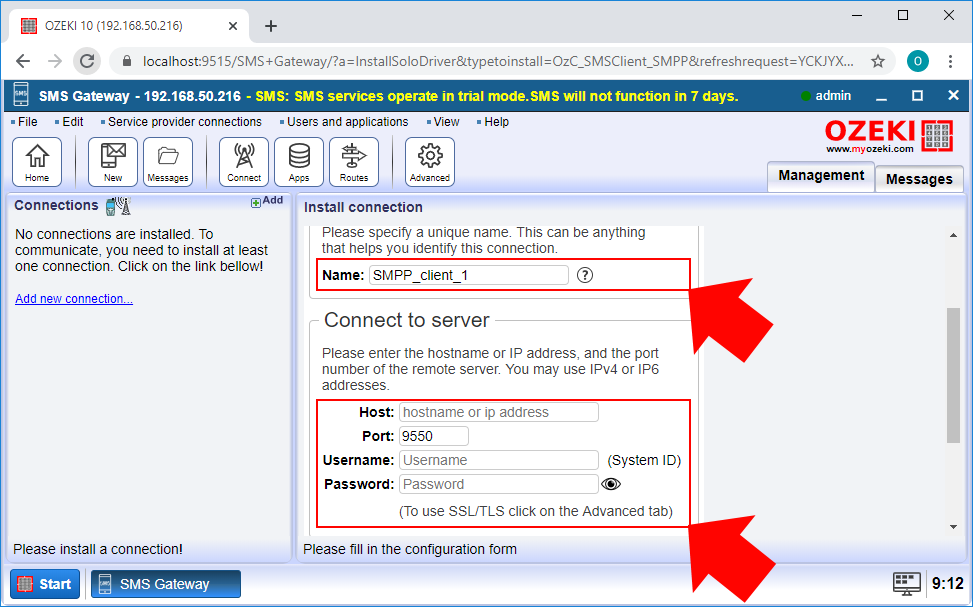Click the 9:12 clock
This screenshot has width=973, height=607.
[x=948, y=583]
